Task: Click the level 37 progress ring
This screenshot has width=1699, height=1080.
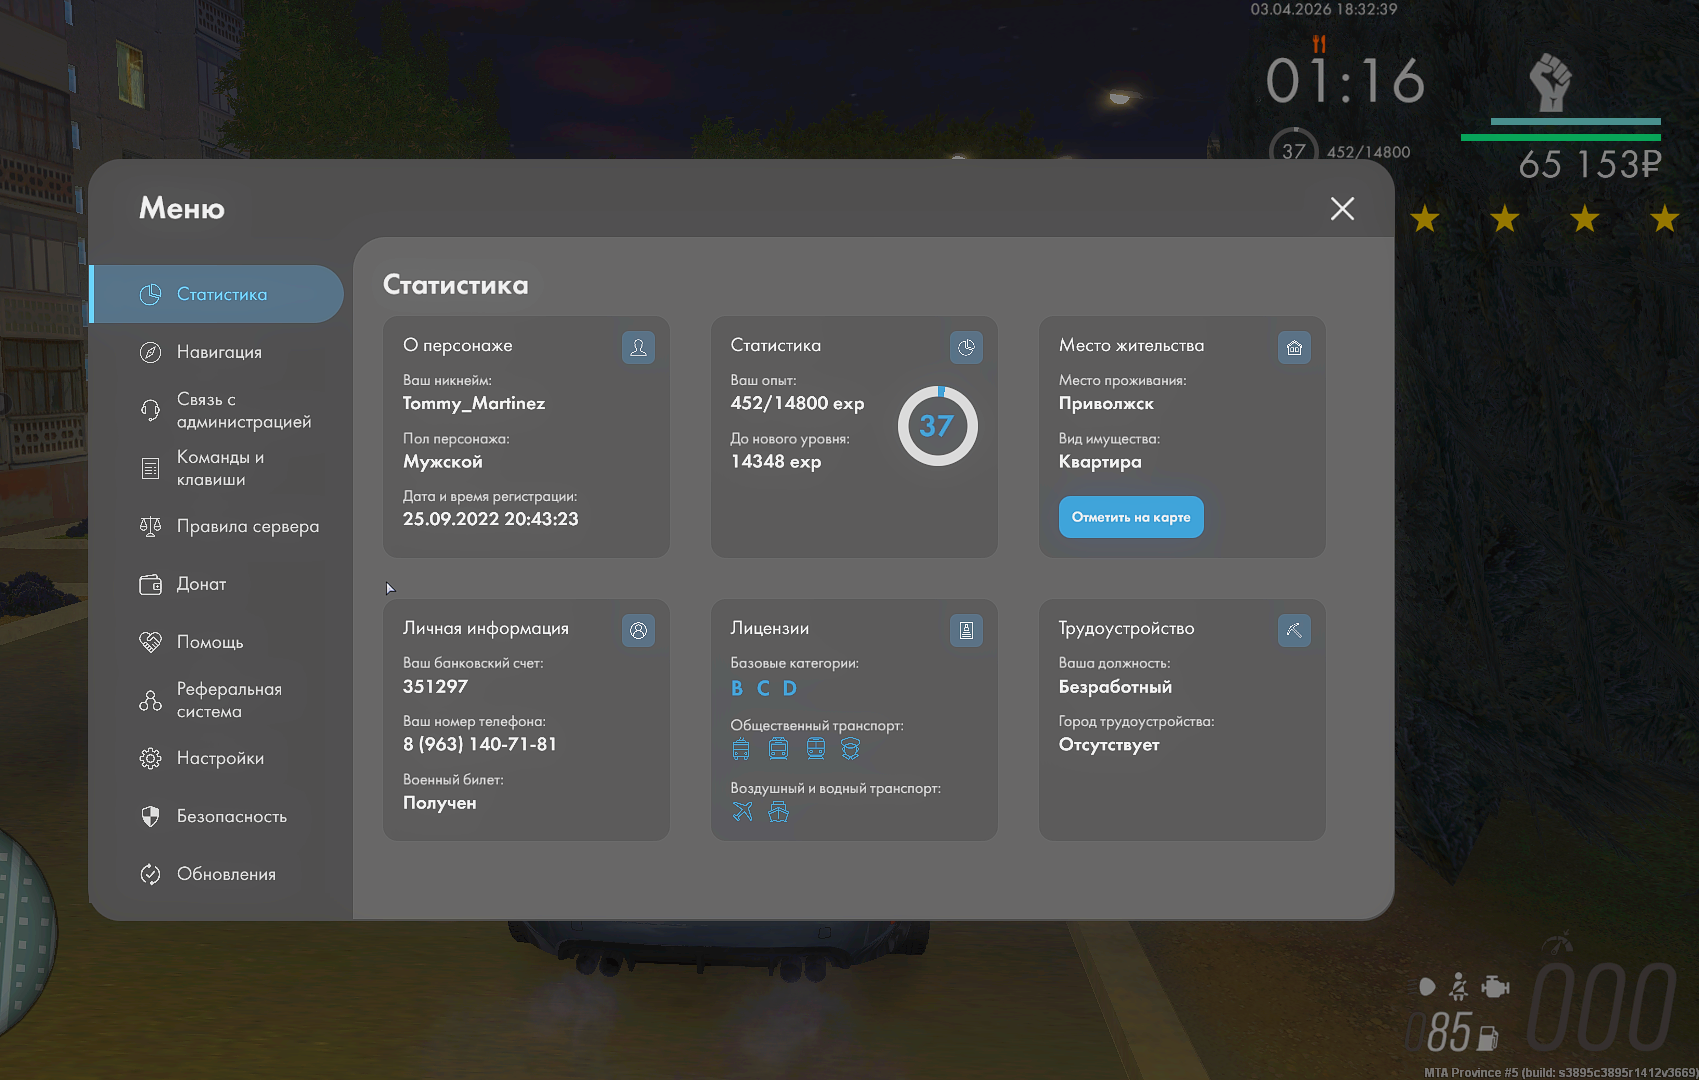Action: pyautogui.click(x=937, y=426)
